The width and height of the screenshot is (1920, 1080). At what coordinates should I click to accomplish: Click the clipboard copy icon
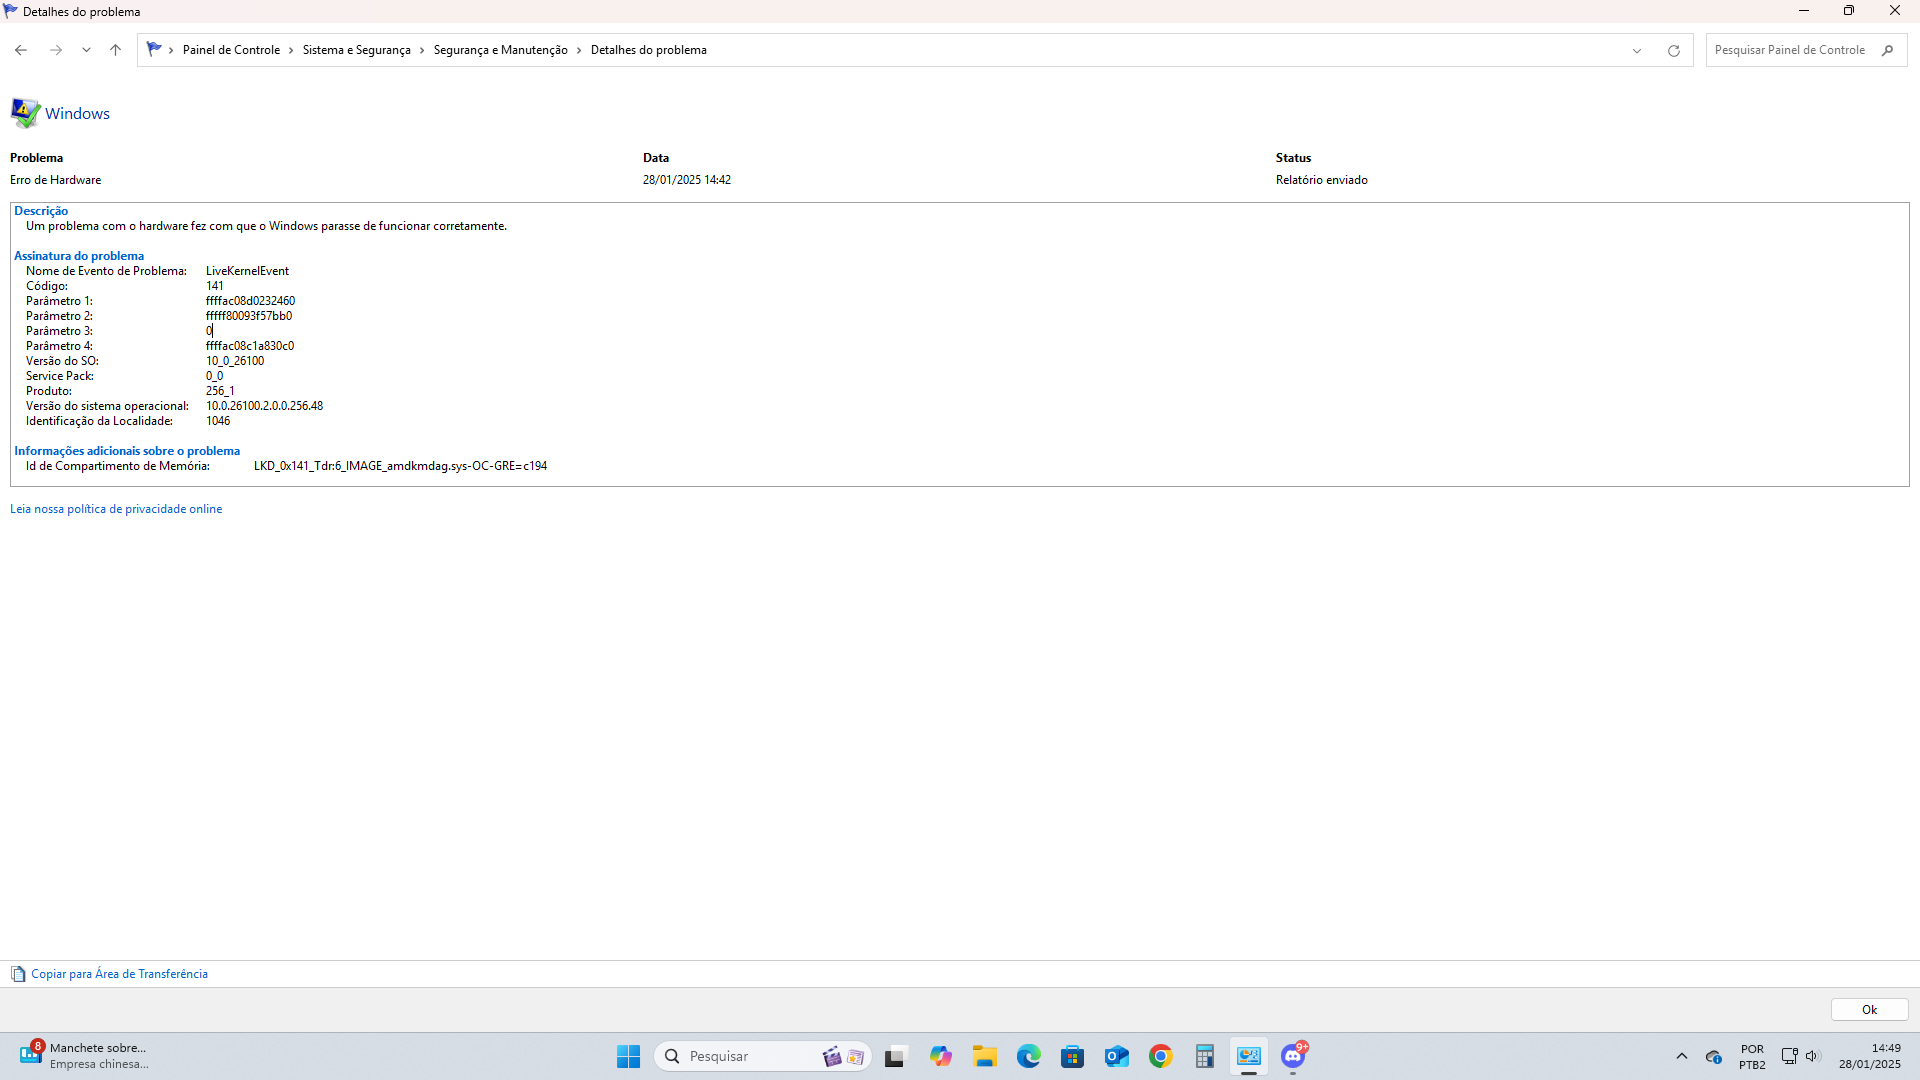(x=18, y=974)
